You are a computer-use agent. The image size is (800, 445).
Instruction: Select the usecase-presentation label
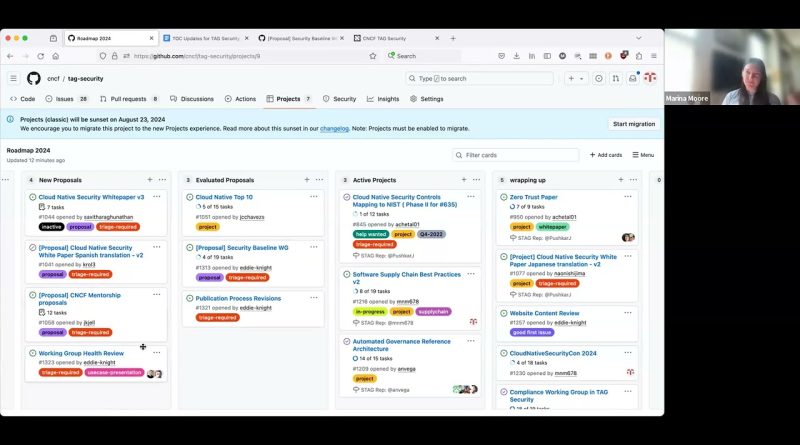[114, 373]
